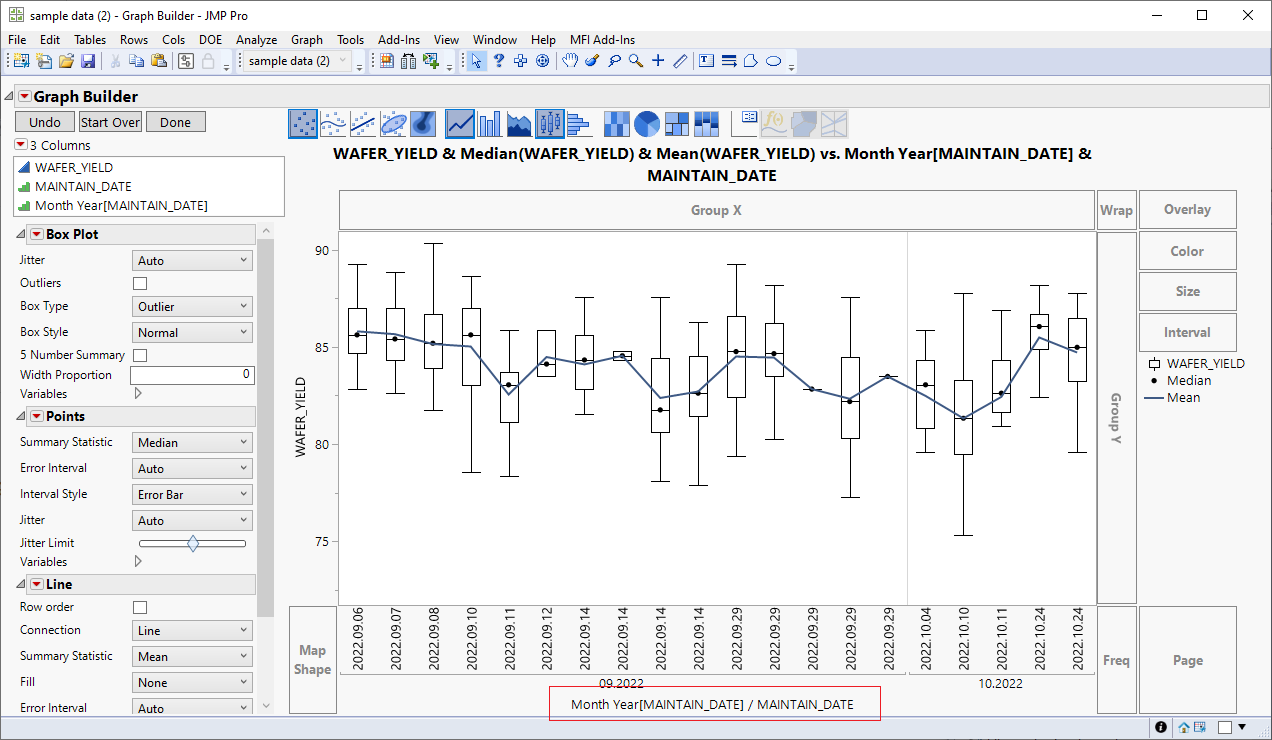Adjust the Jitter Limit slider
Screen dimensions: 1272x740
point(192,543)
